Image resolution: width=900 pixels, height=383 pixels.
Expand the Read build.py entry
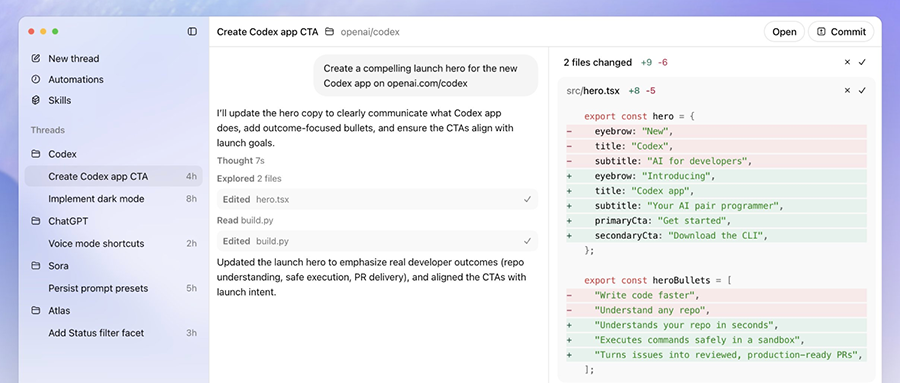(x=244, y=220)
